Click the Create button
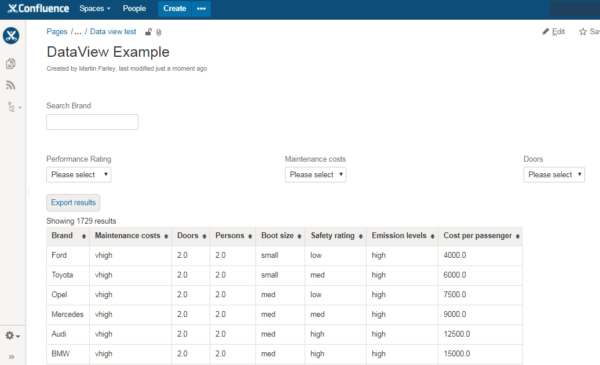The image size is (600, 365). [174, 8]
